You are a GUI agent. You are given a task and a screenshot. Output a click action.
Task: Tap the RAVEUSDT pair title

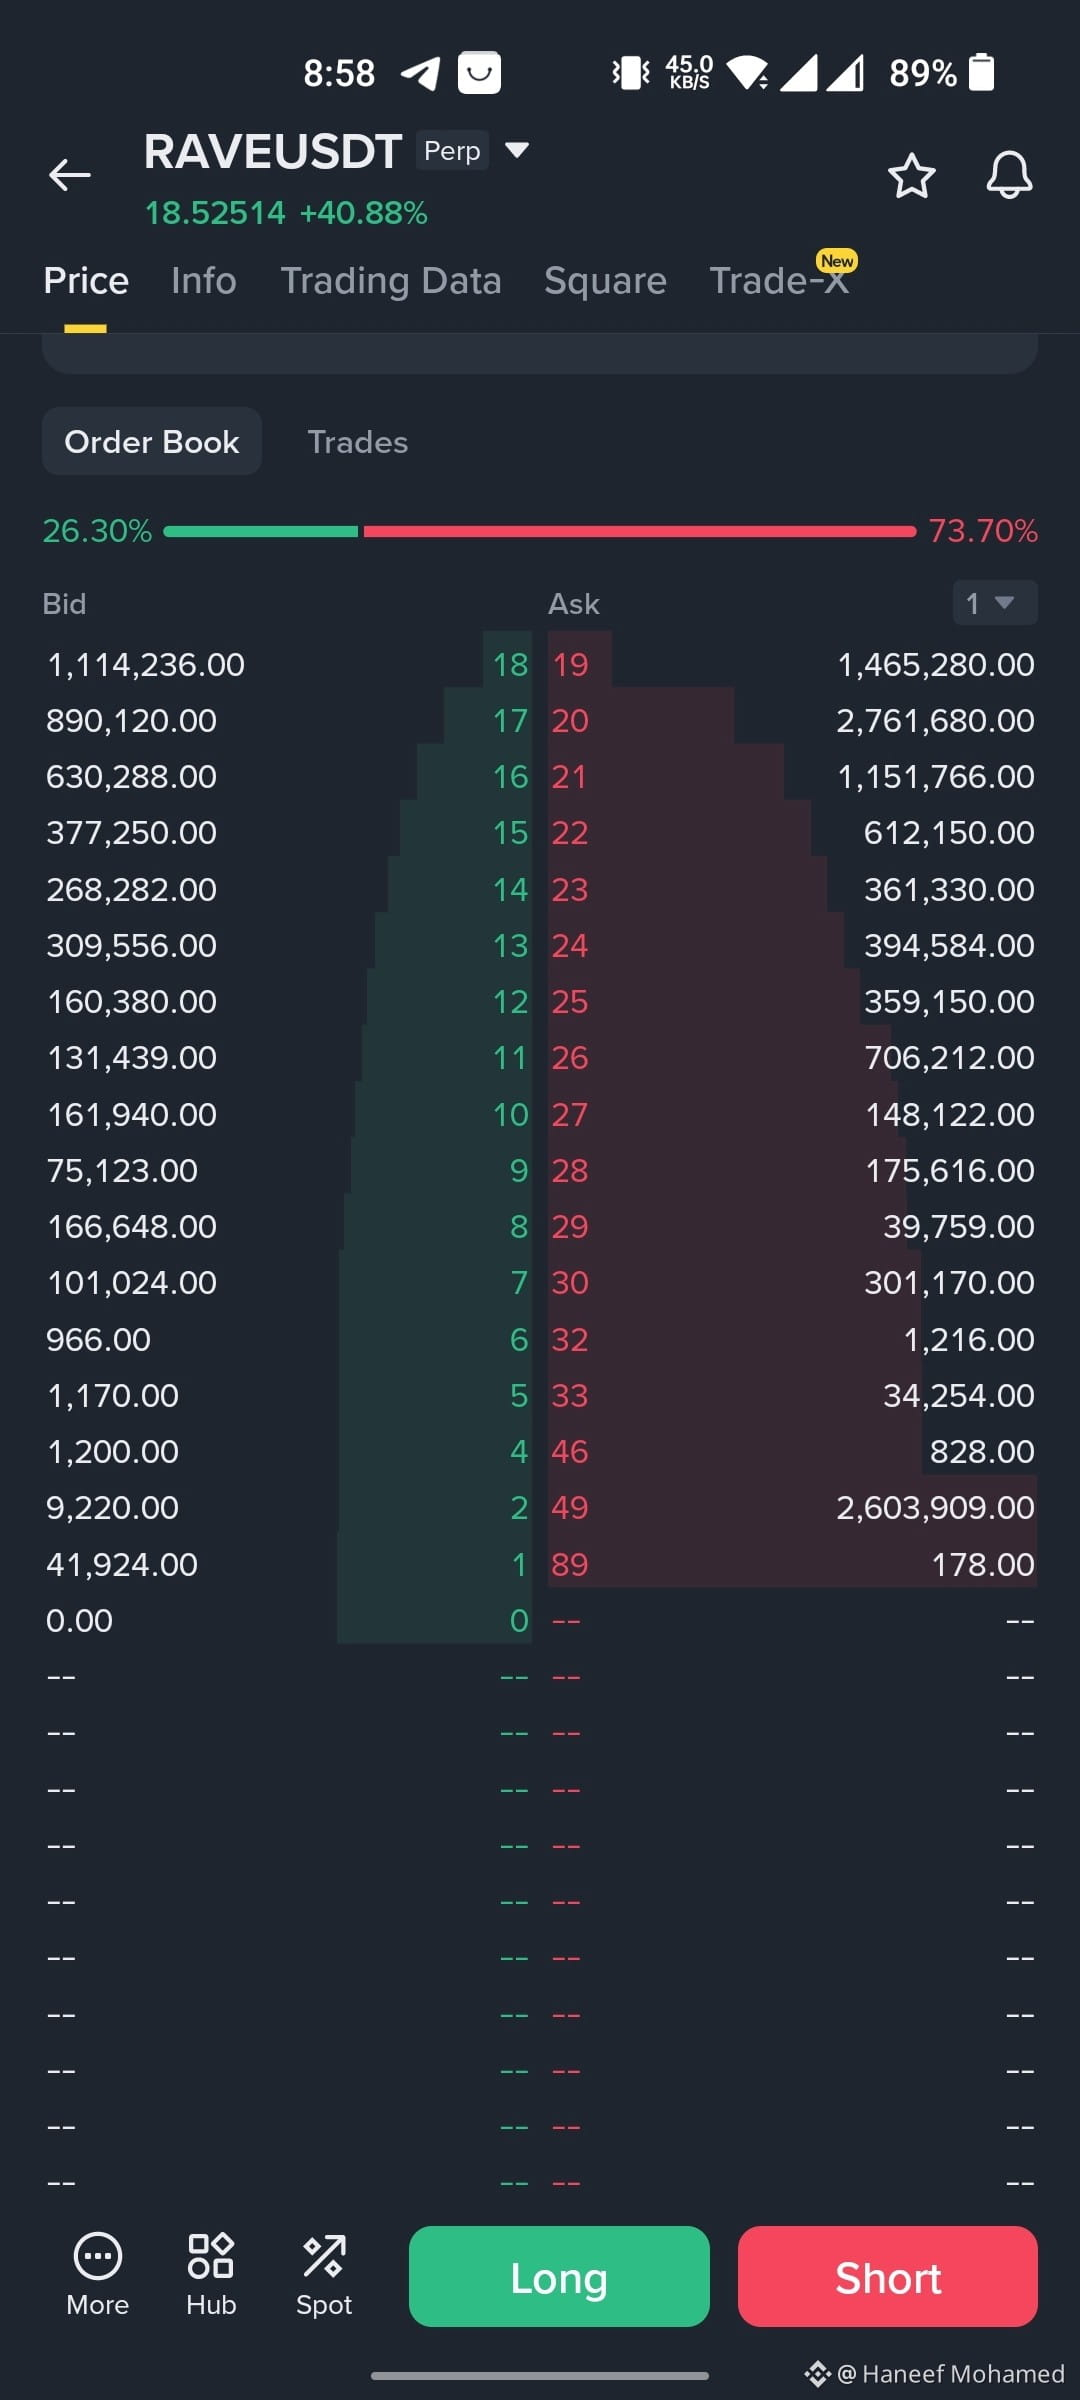click(x=273, y=152)
